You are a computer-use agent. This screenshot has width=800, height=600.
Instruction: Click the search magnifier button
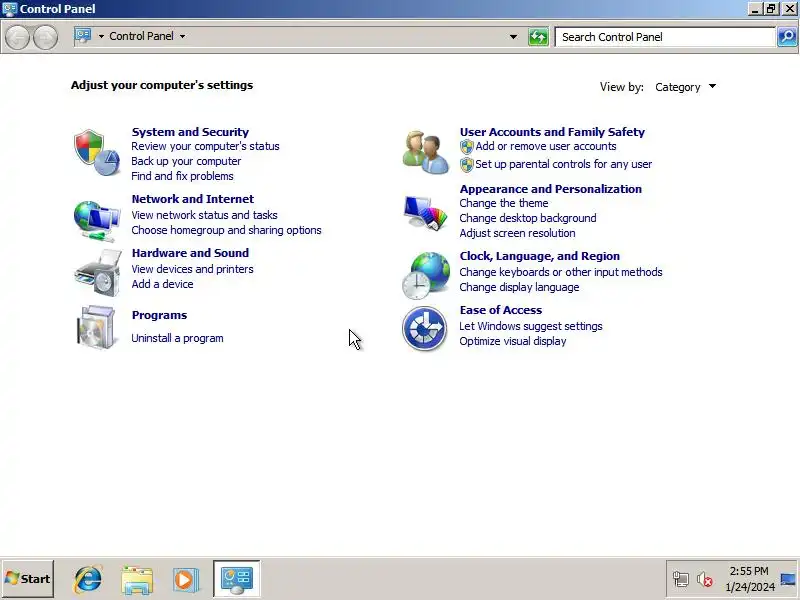pyautogui.click(x=787, y=37)
